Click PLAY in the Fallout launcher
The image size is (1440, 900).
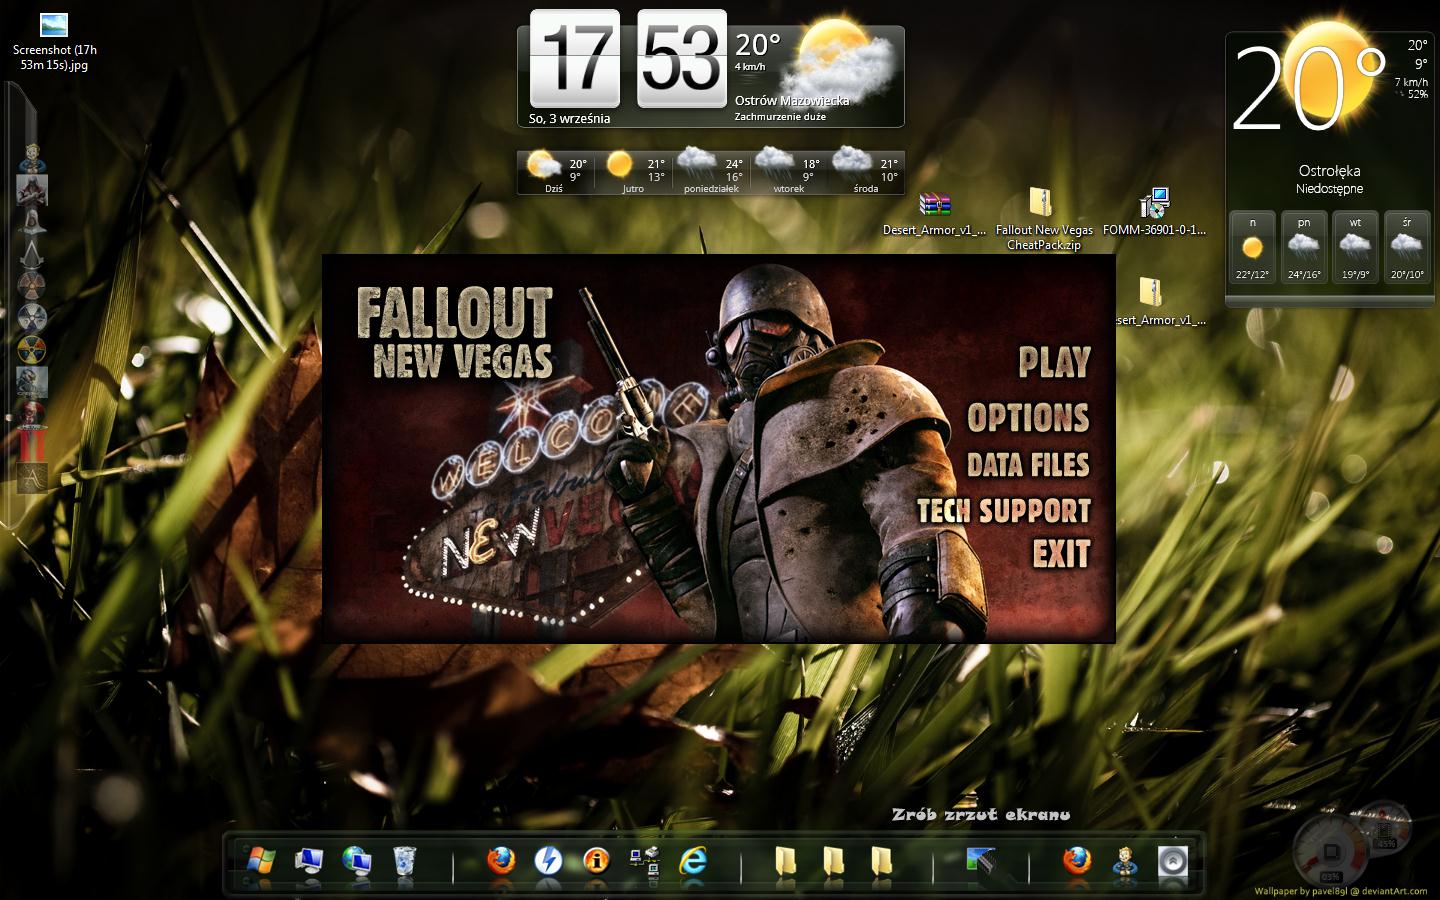pyautogui.click(x=1054, y=362)
